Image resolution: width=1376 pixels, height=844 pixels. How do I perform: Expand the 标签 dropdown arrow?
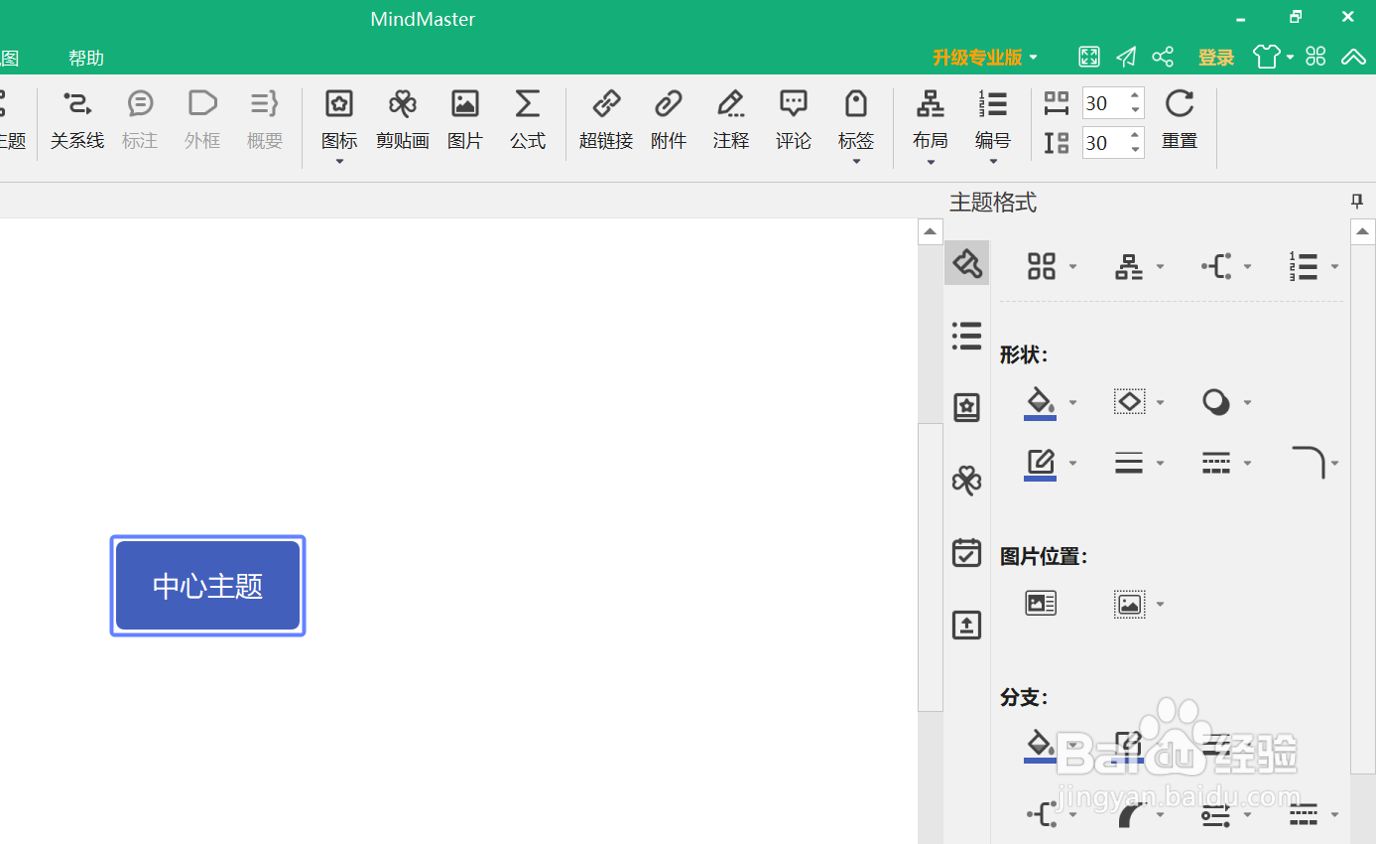point(856,162)
